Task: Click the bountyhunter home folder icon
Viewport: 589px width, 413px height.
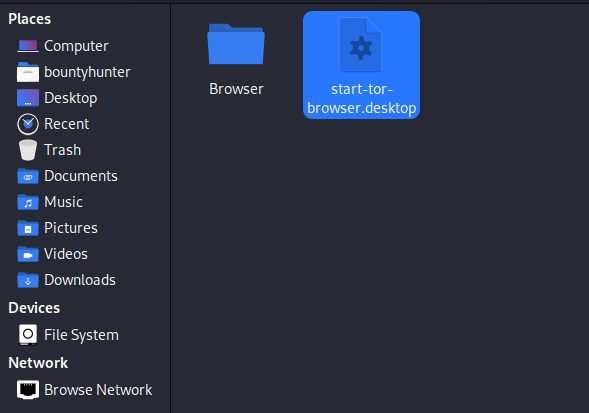Action: [28, 72]
